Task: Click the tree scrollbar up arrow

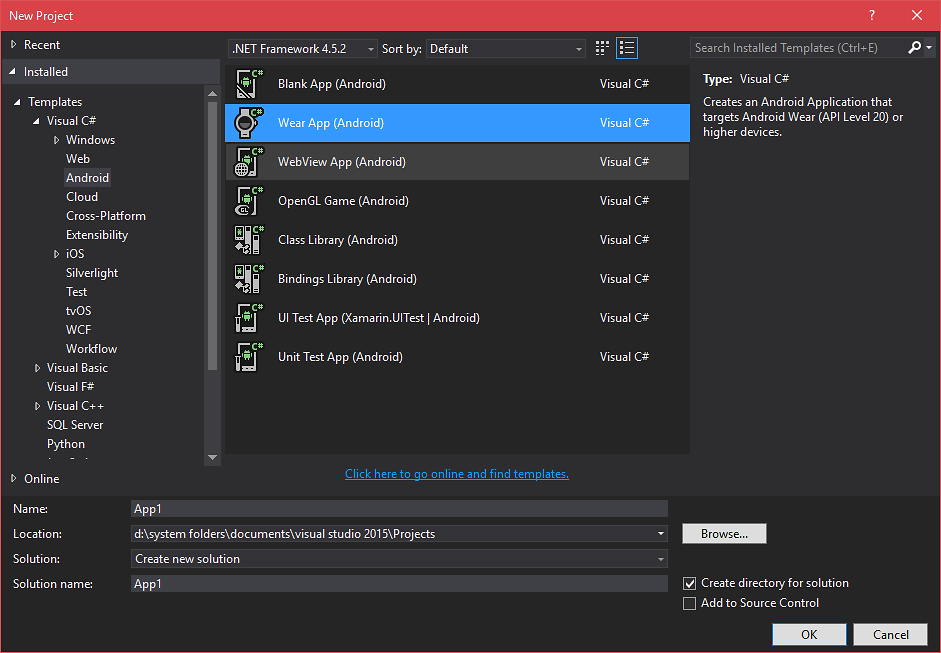Action: coord(212,94)
